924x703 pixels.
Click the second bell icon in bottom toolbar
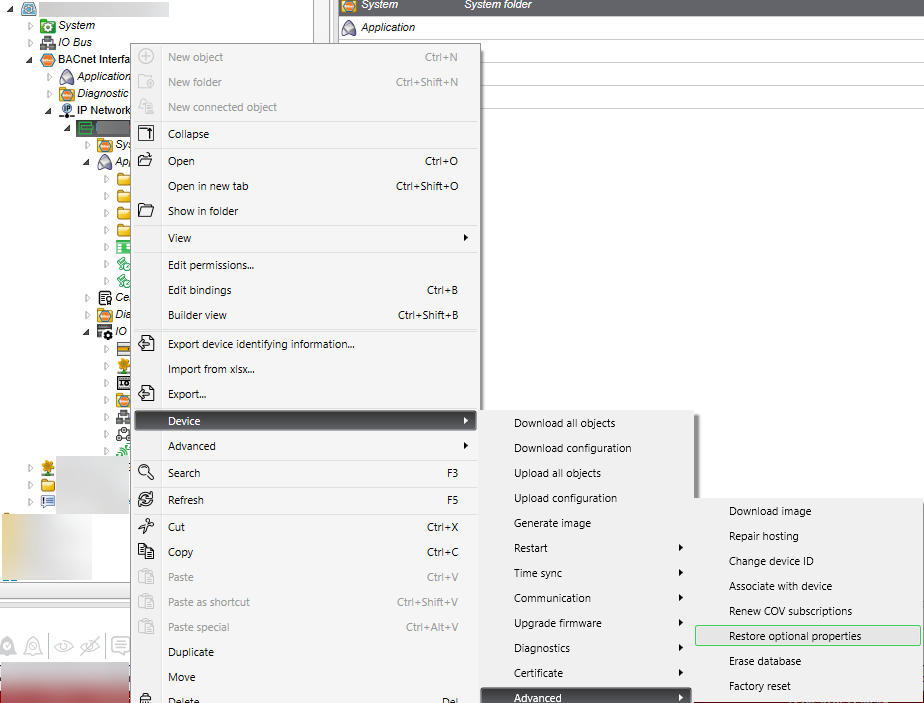(33, 646)
